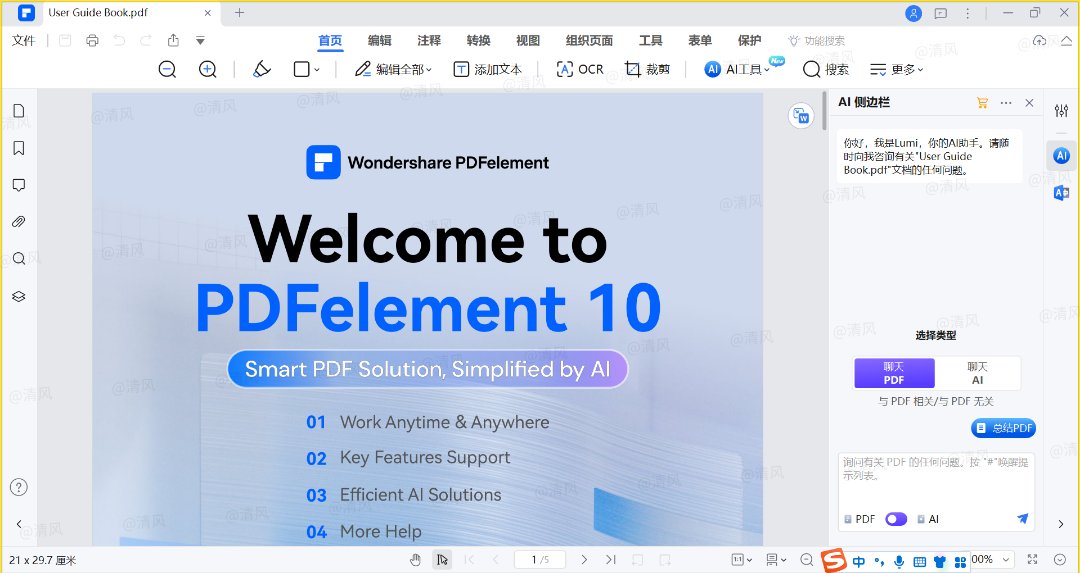
Task: Select the 聊天 AI chat type
Action: tap(977, 373)
